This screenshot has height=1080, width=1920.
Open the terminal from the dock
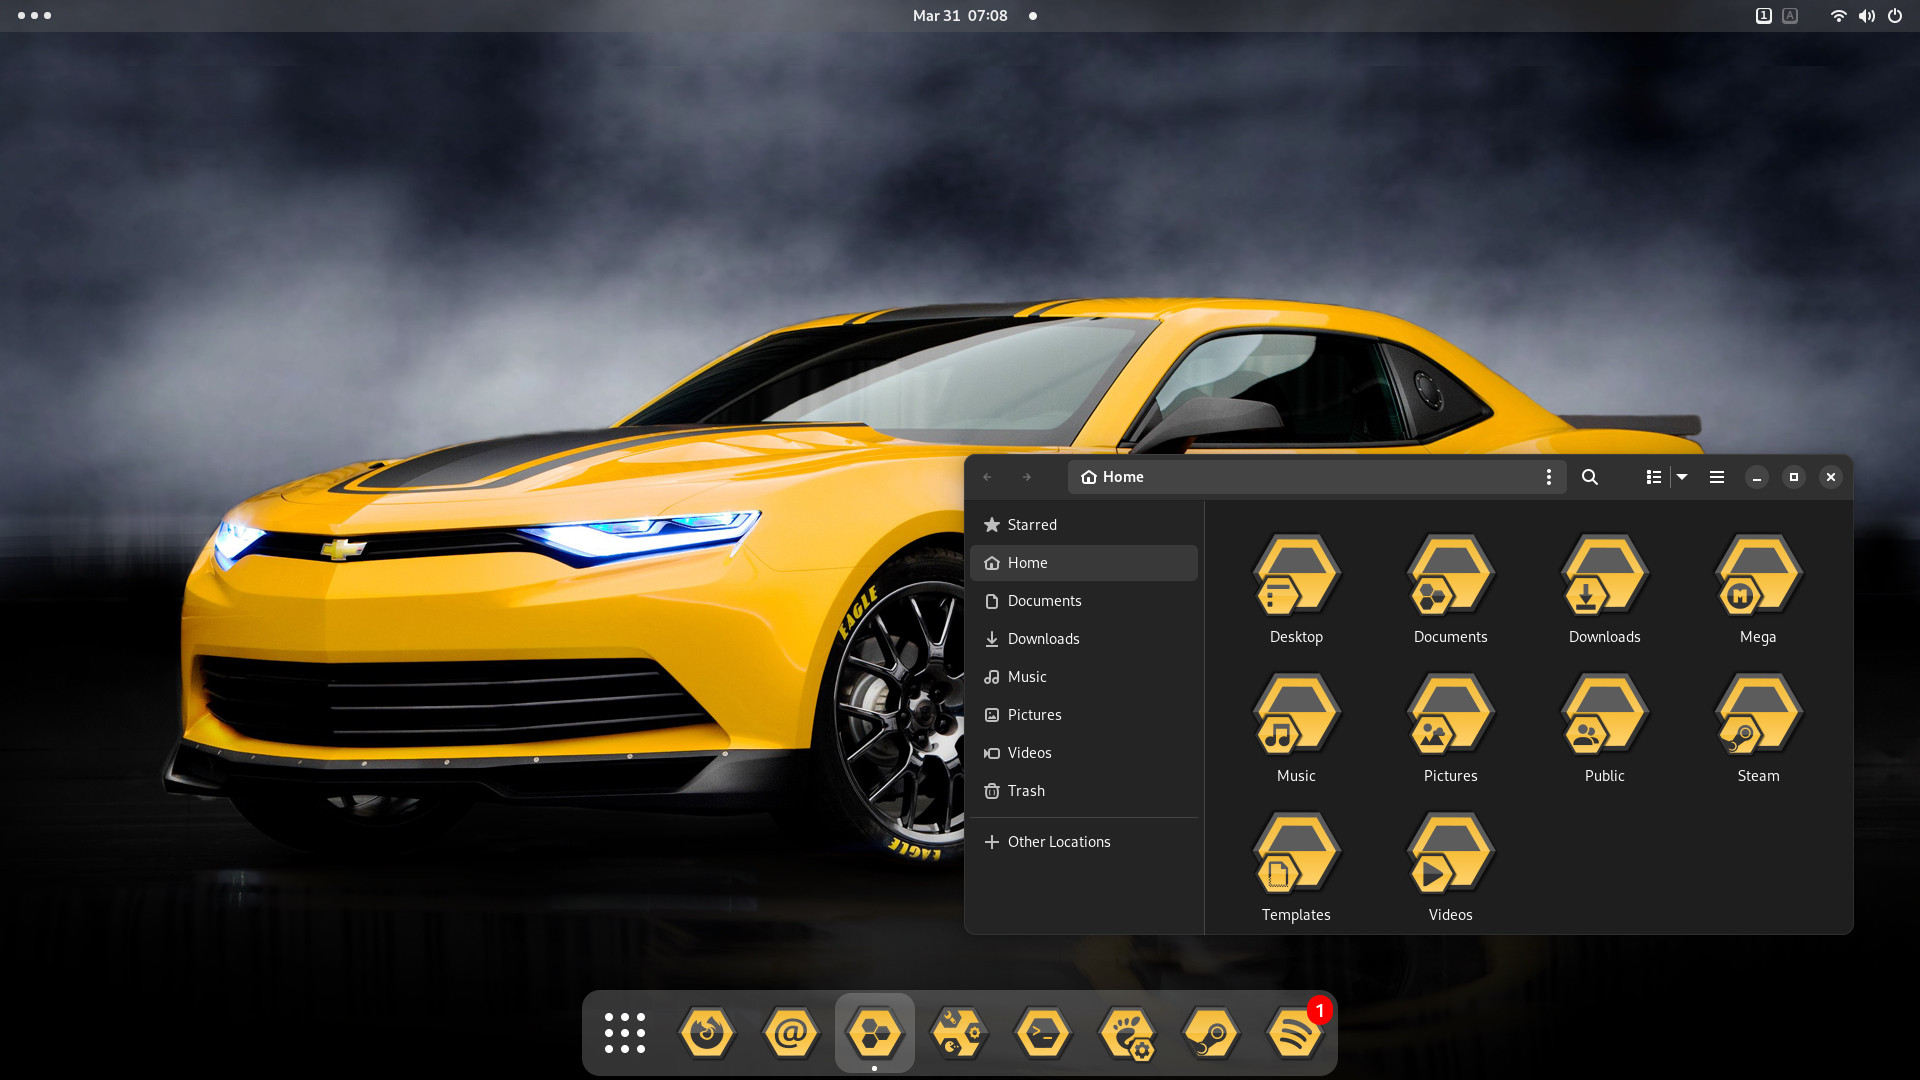[x=1042, y=1032]
